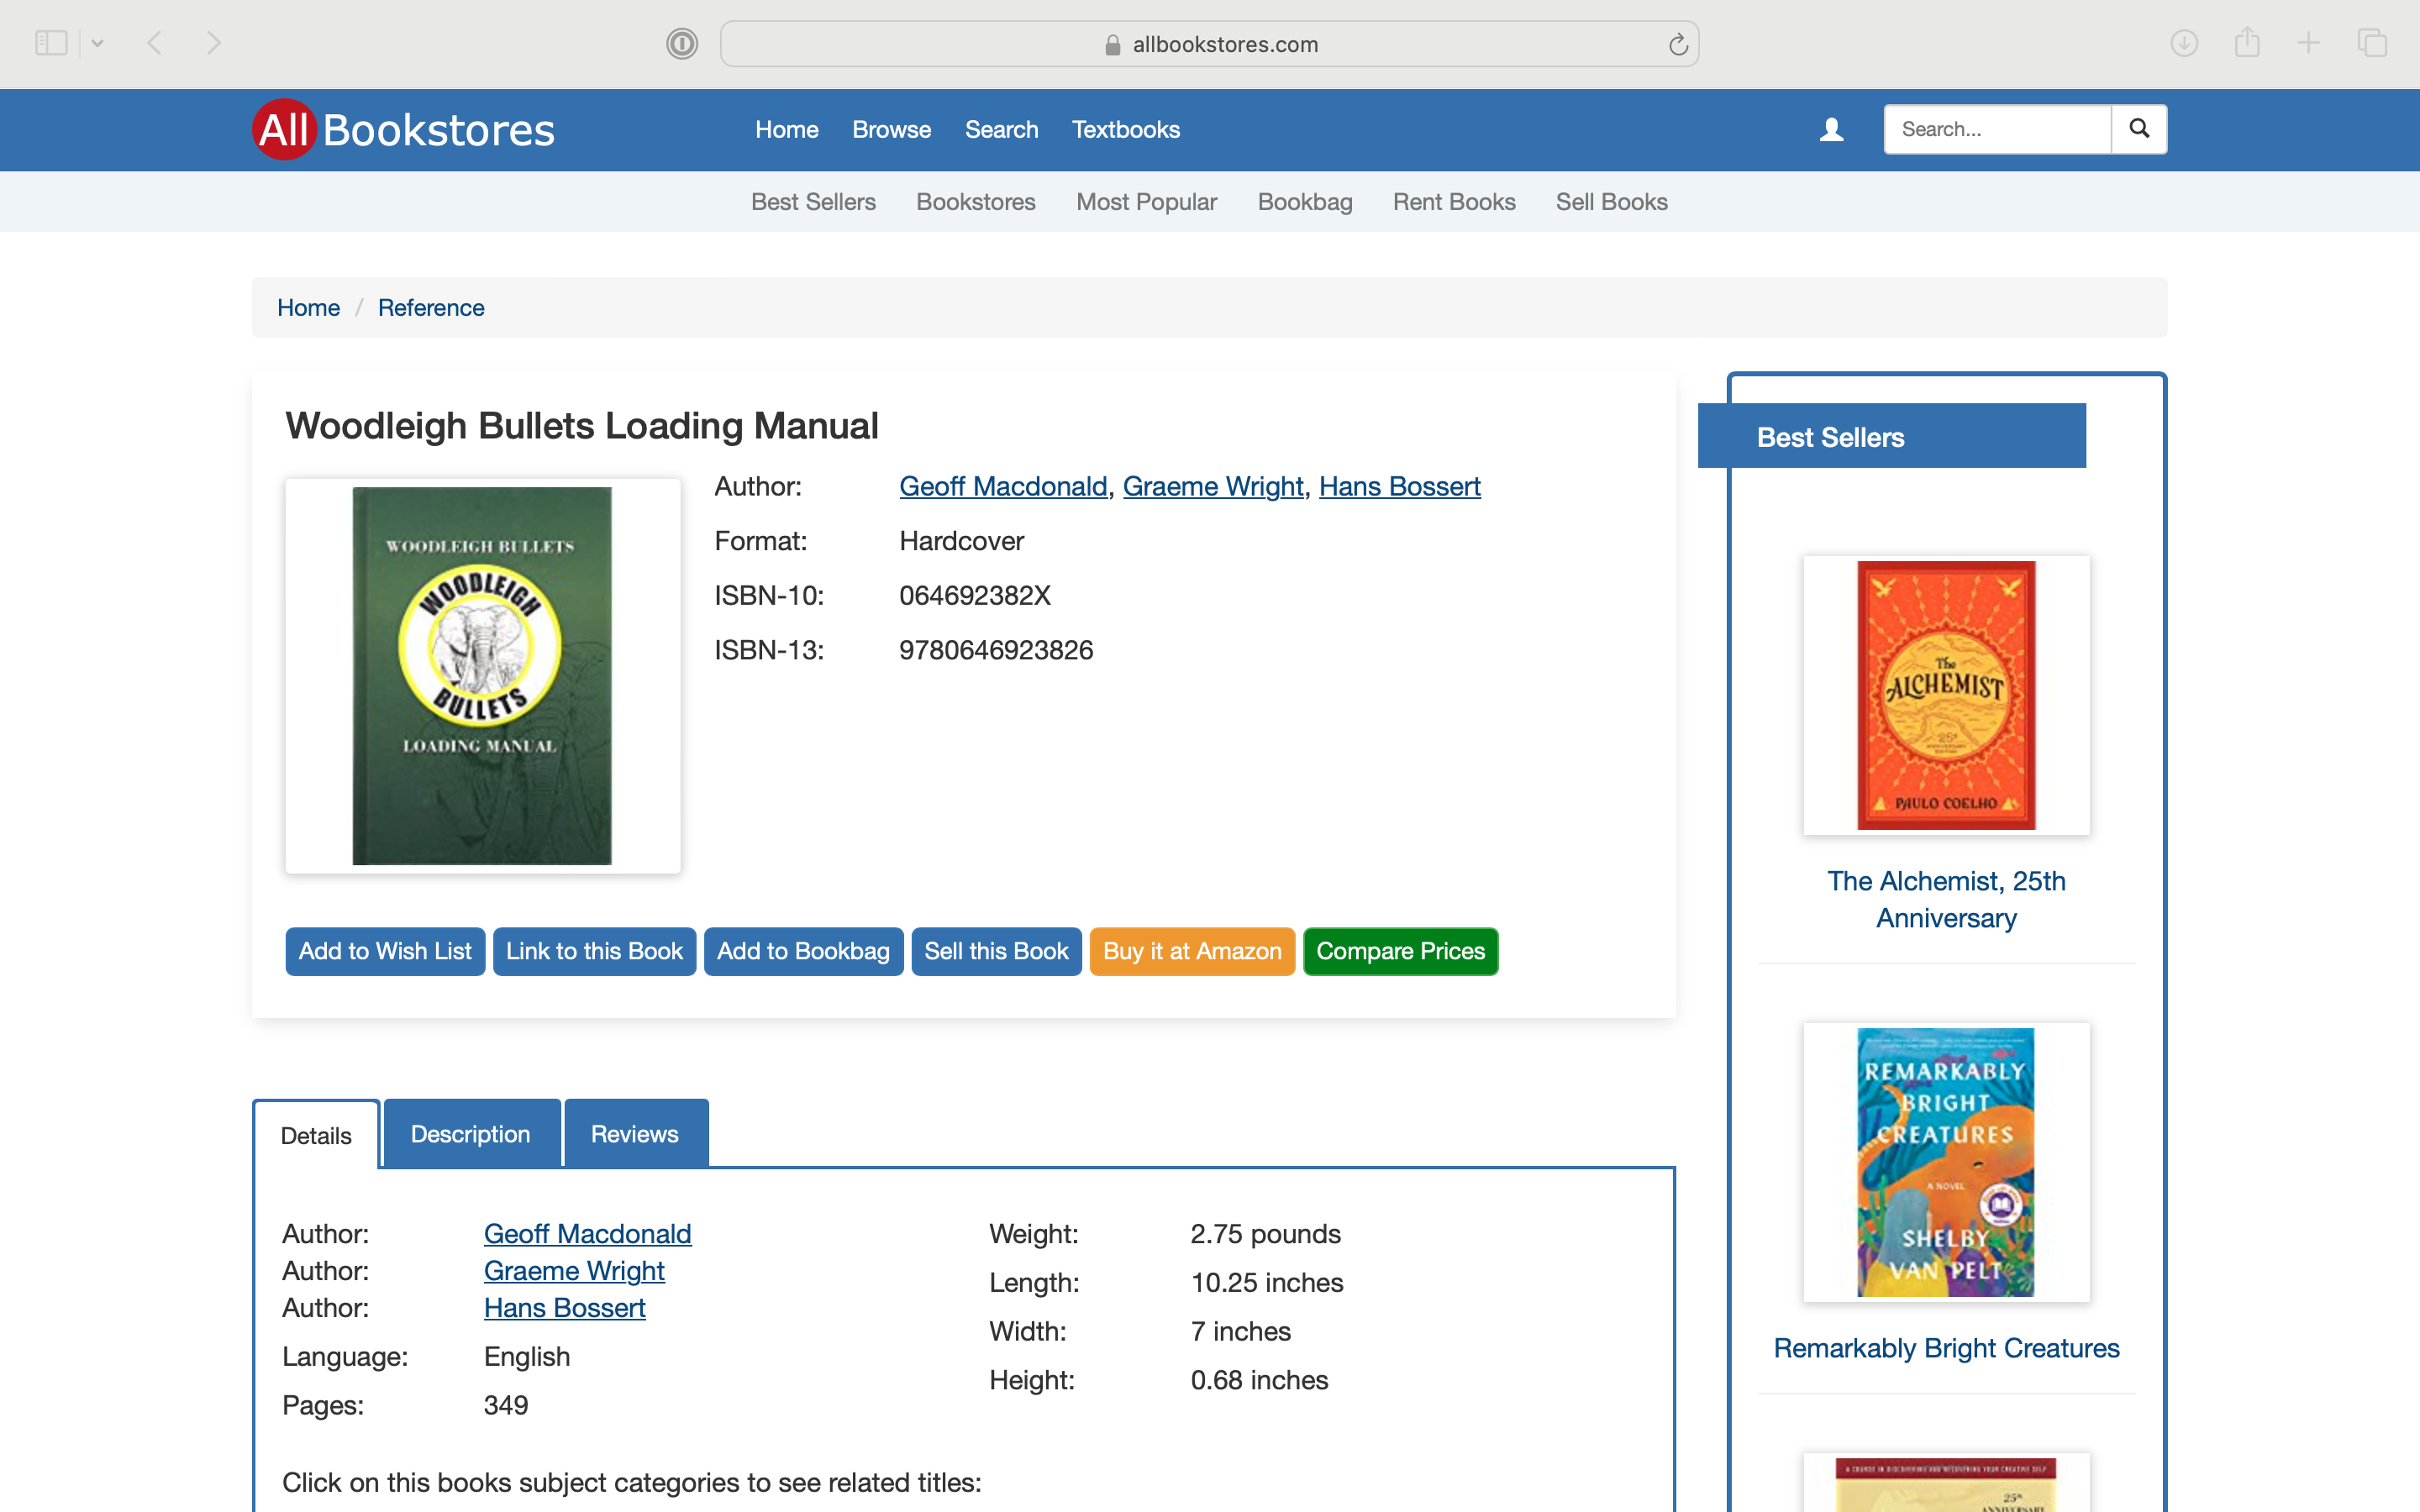Click the Format value Hardcover
The height and width of the screenshot is (1512, 2420).
[x=961, y=541]
